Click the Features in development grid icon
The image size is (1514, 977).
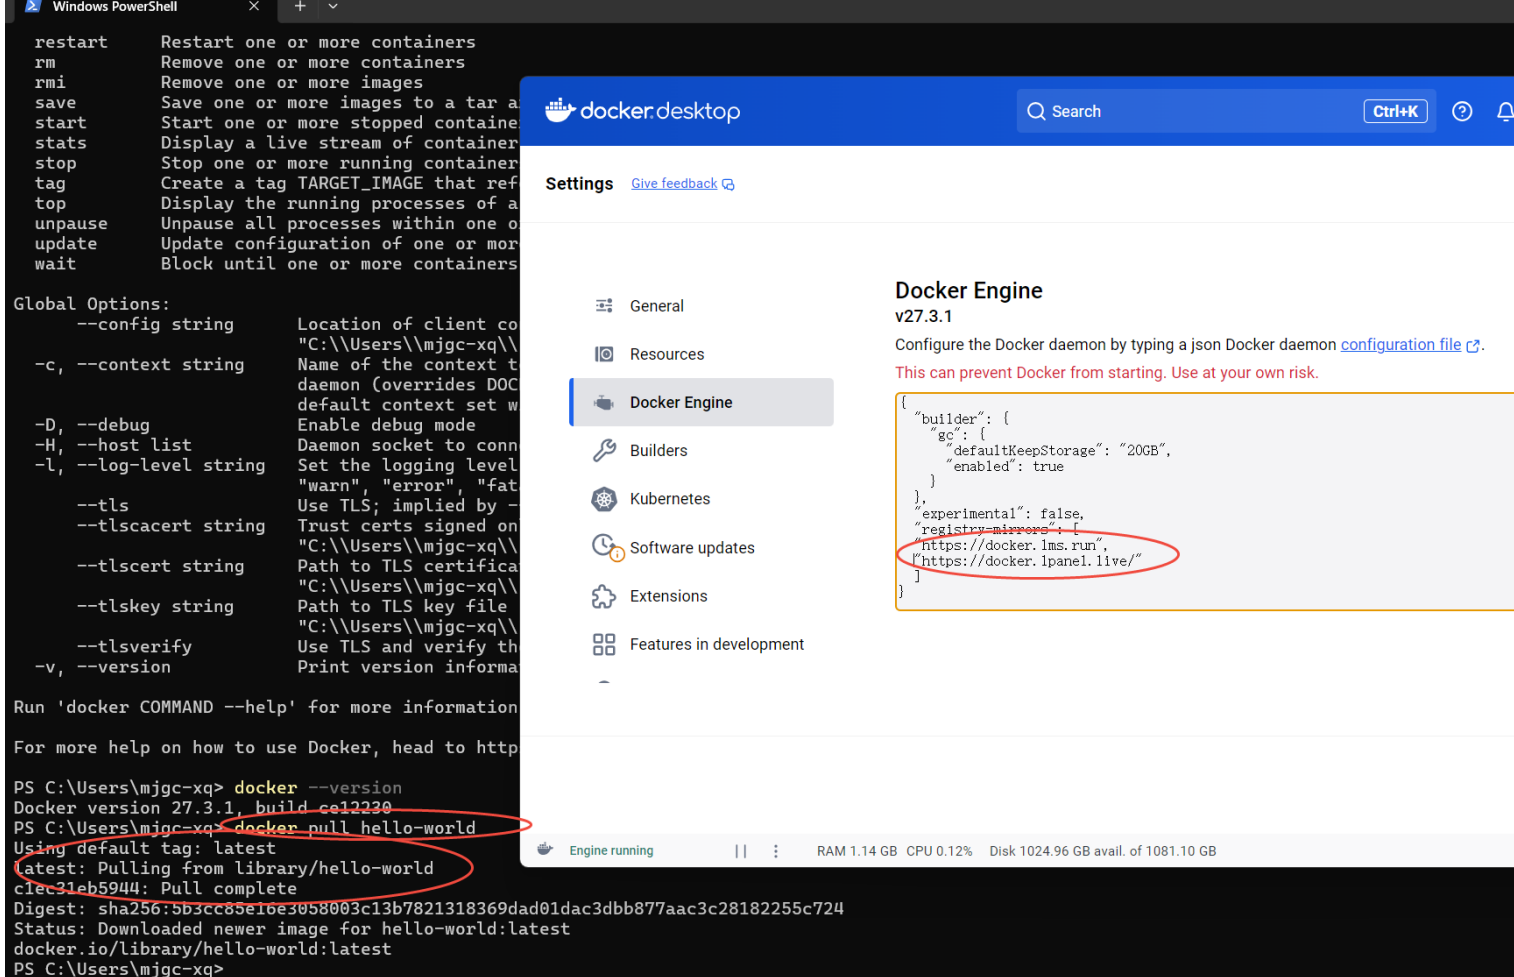tap(604, 644)
